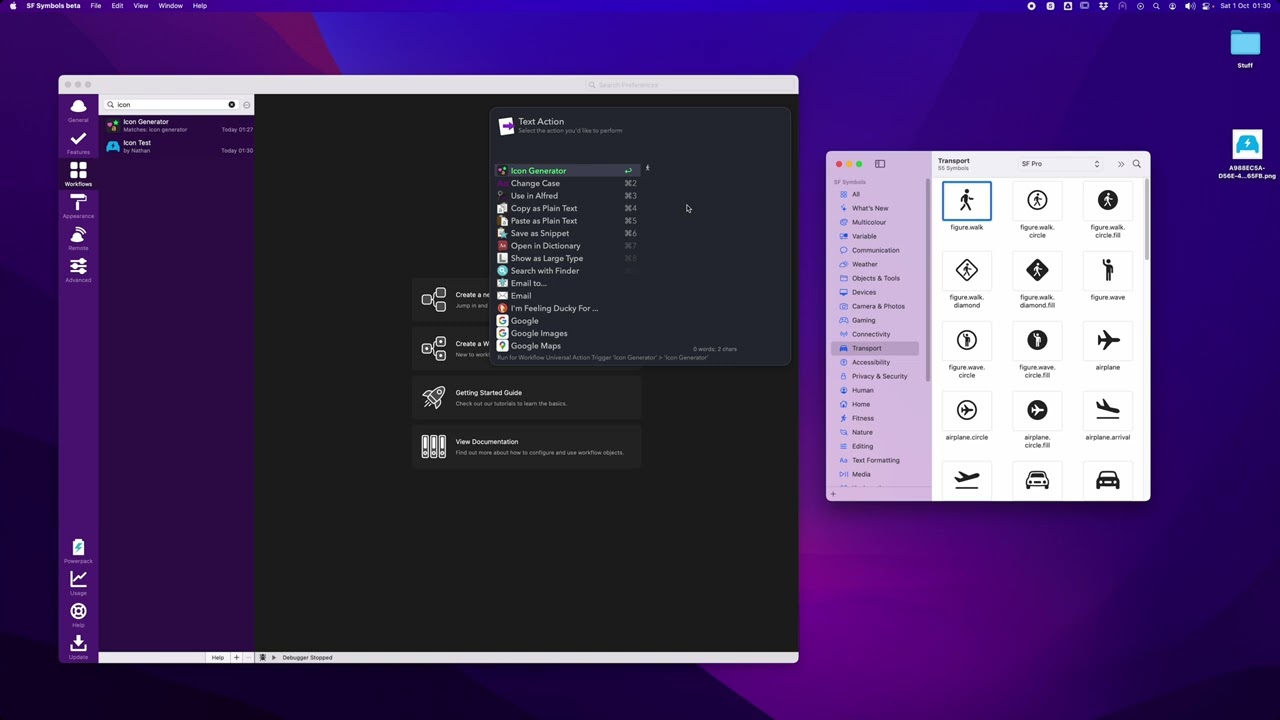
Task: Choose Icon Generator in Text Action list
Action: coord(566,171)
